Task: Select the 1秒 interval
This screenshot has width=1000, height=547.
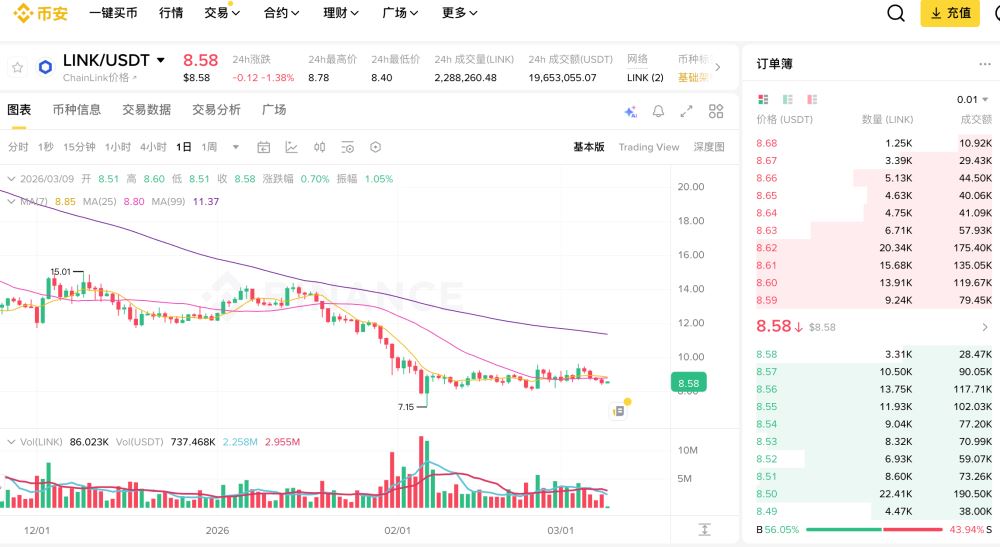Action: click(x=46, y=147)
